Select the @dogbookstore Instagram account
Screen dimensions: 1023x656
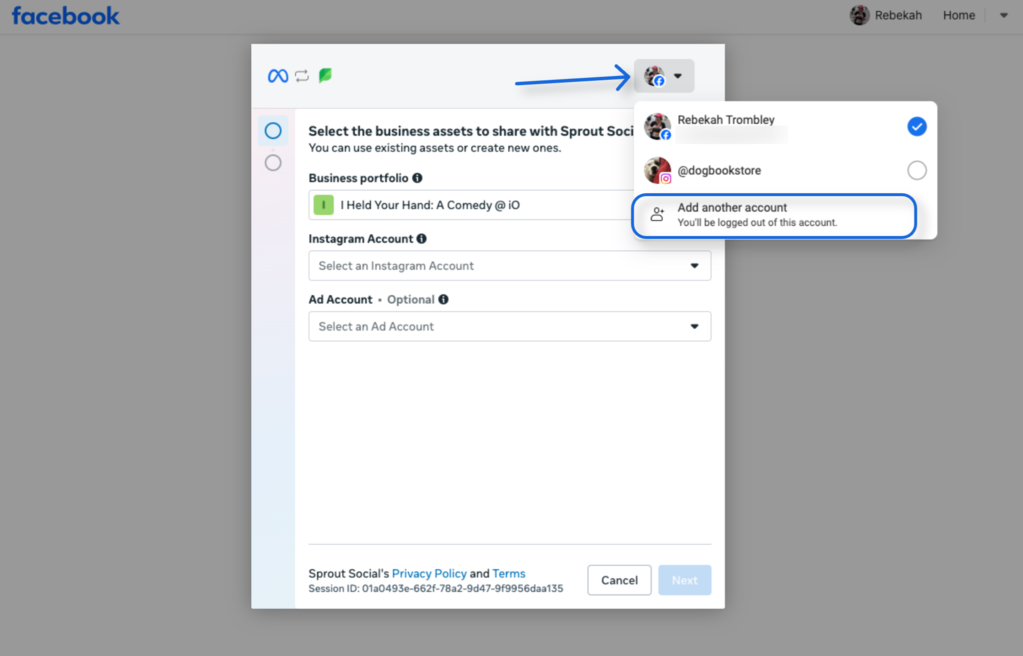click(x=785, y=170)
